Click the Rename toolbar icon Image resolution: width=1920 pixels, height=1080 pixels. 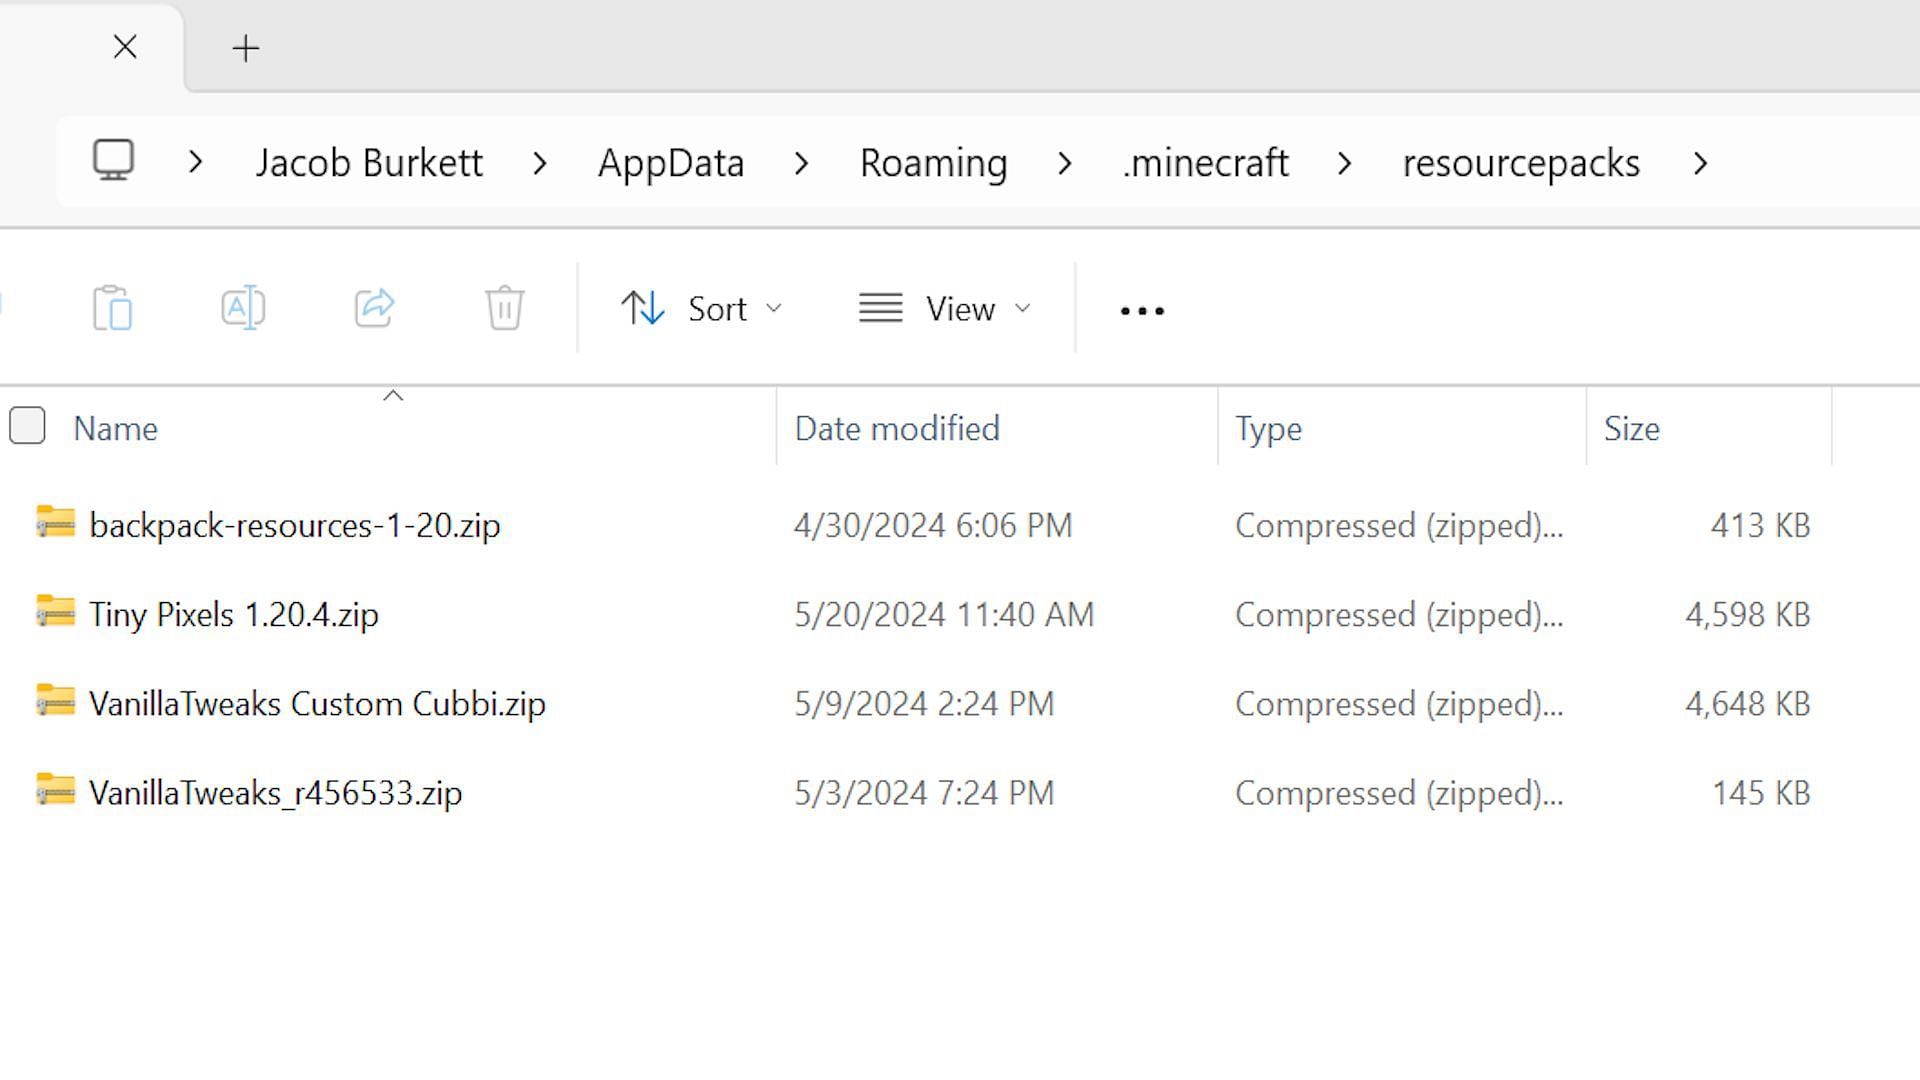[x=243, y=308]
